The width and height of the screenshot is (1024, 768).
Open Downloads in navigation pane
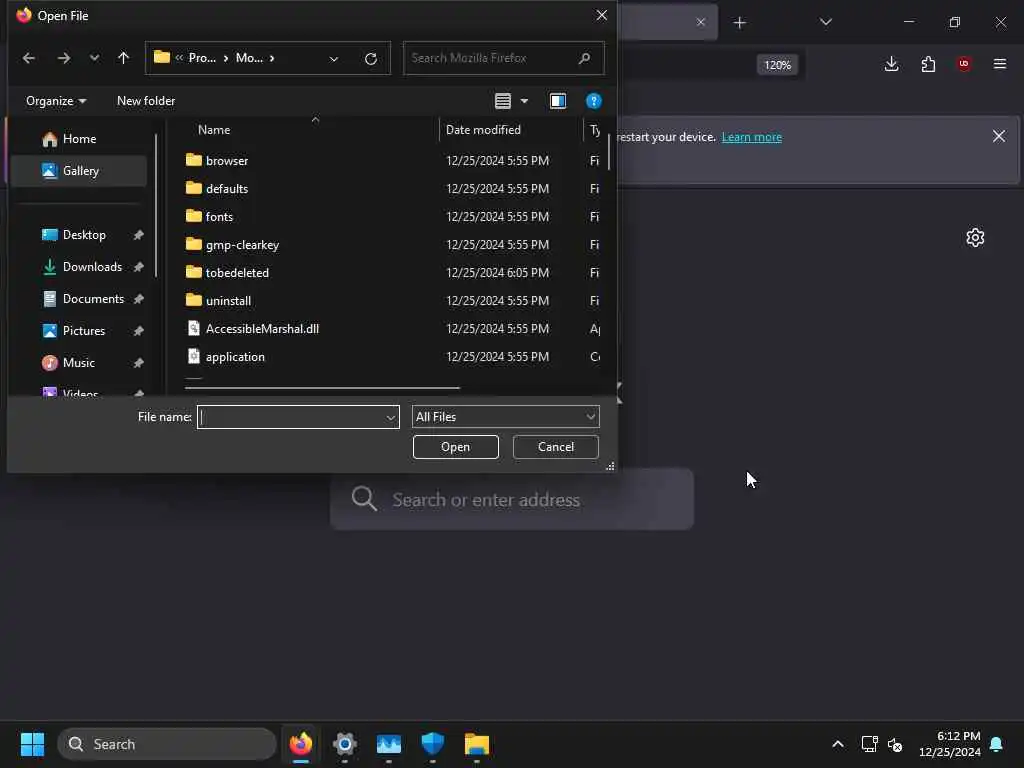point(92,266)
